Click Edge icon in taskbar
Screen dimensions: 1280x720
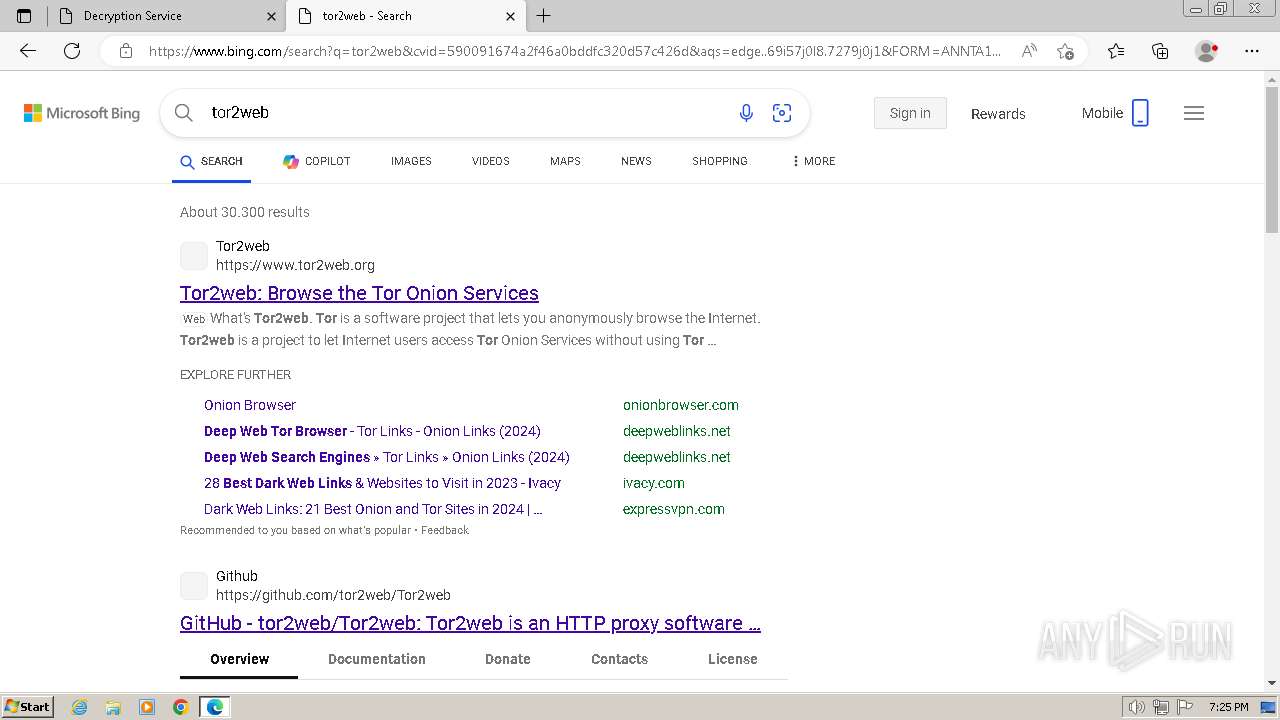pyautogui.click(x=215, y=707)
